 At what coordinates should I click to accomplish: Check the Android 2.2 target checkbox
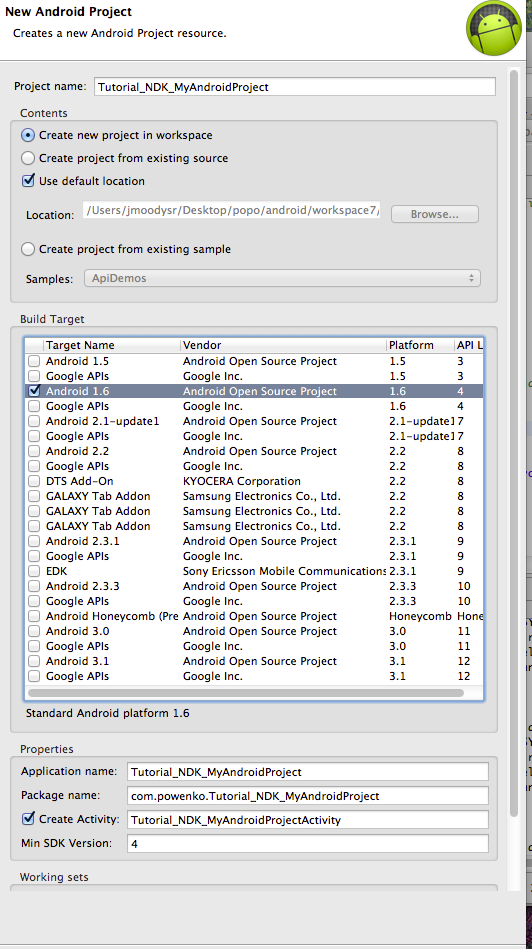click(34, 452)
